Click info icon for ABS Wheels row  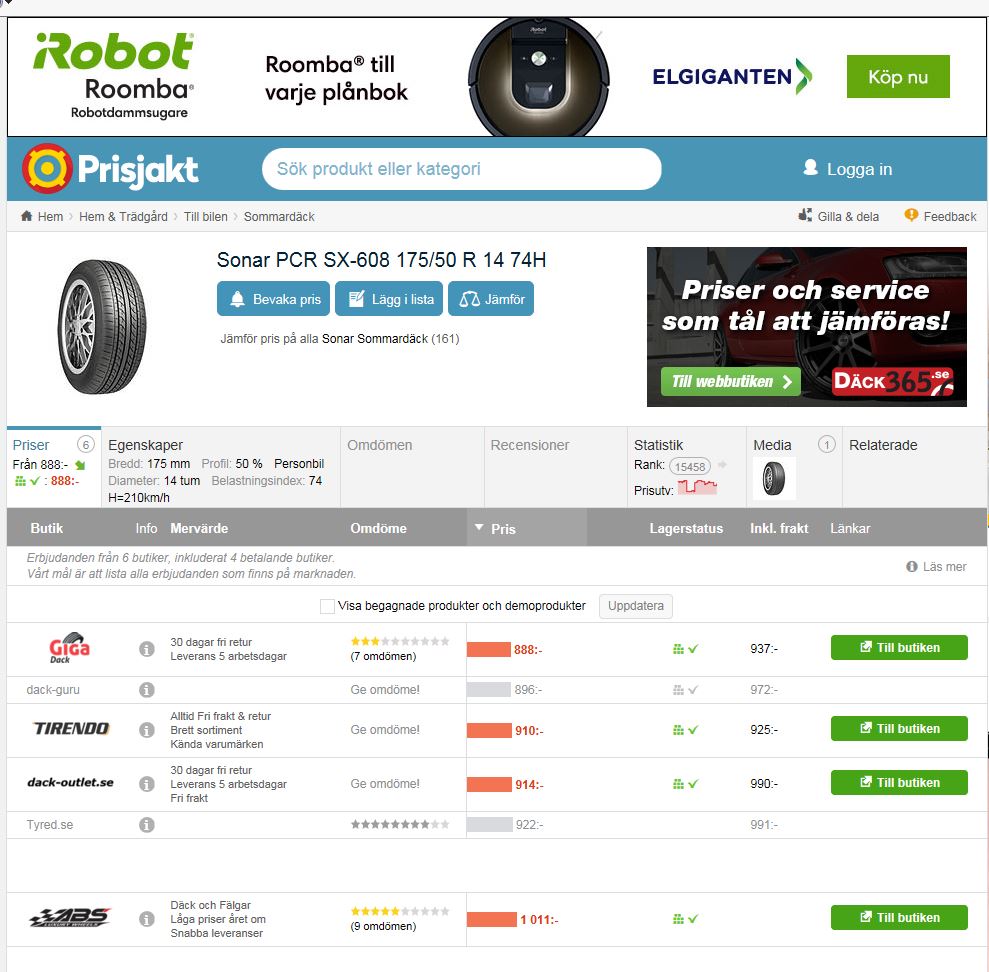click(x=146, y=919)
